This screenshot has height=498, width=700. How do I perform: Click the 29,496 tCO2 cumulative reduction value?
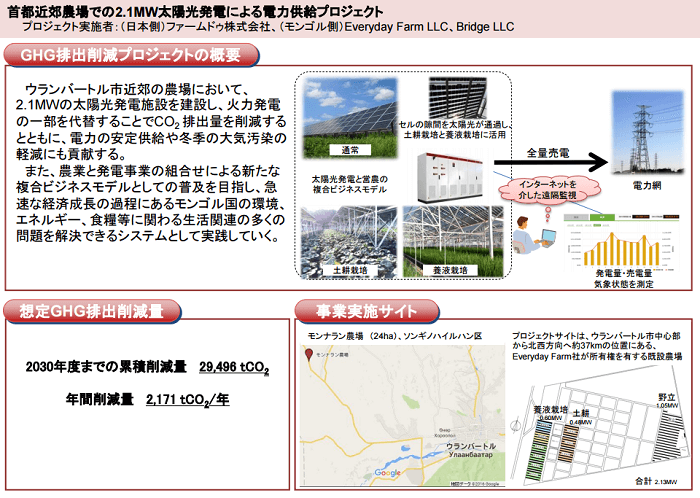(x=234, y=367)
